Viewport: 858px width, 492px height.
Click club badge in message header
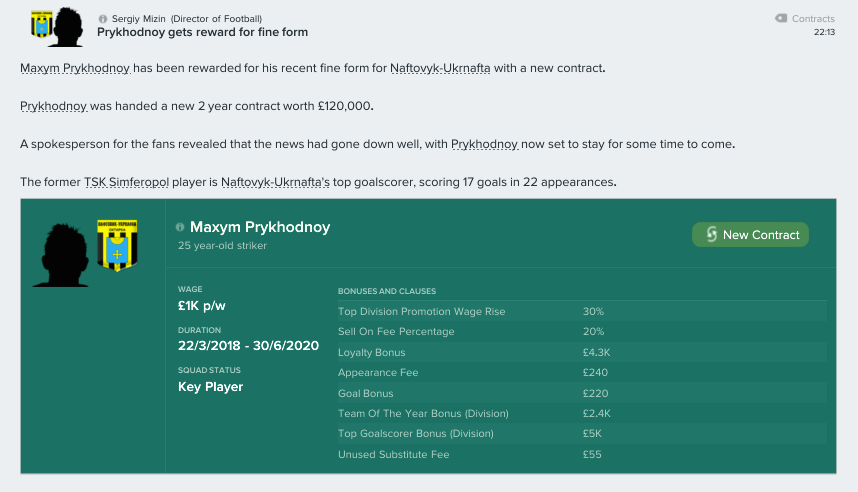pos(42,25)
